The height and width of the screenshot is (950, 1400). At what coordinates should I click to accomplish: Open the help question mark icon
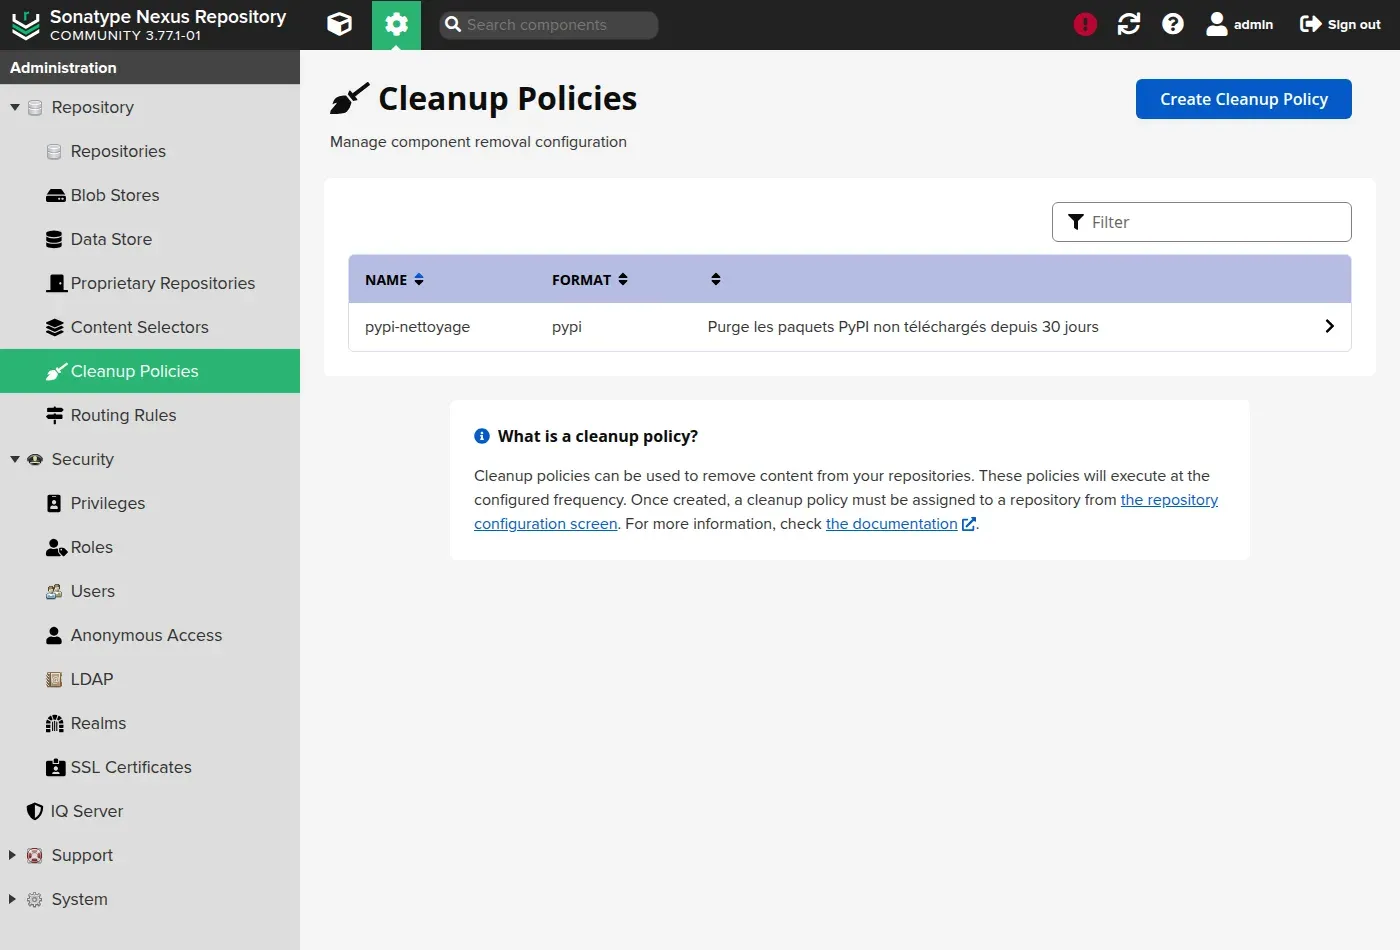coord(1173,24)
